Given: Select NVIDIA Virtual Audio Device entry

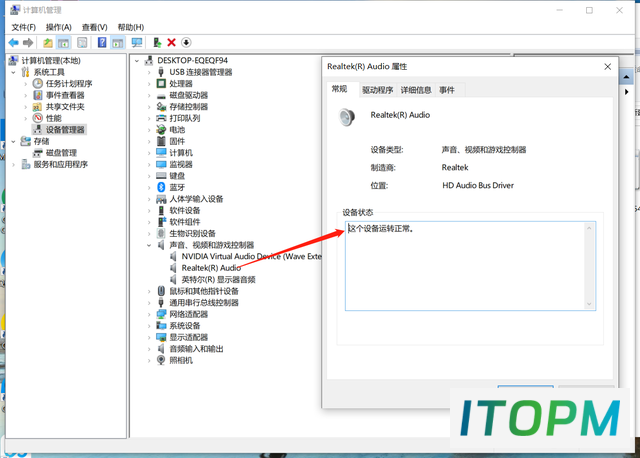Looking at the screenshot, I should (x=251, y=256).
